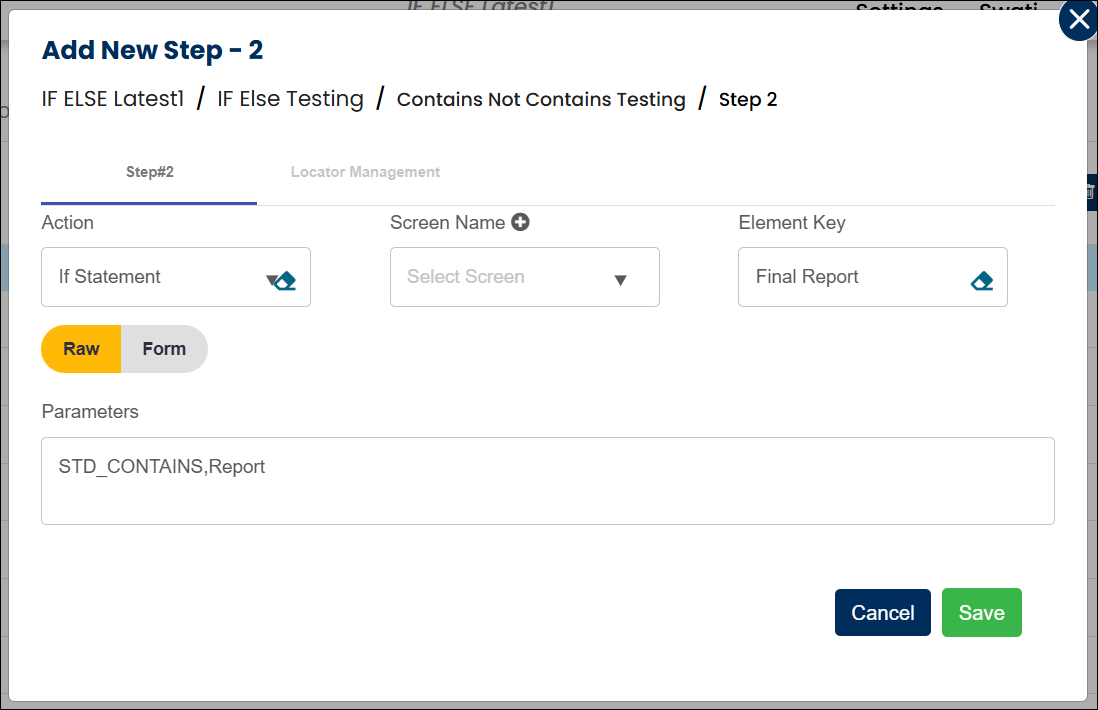
Task: Save the new step
Action: tap(981, 612)
